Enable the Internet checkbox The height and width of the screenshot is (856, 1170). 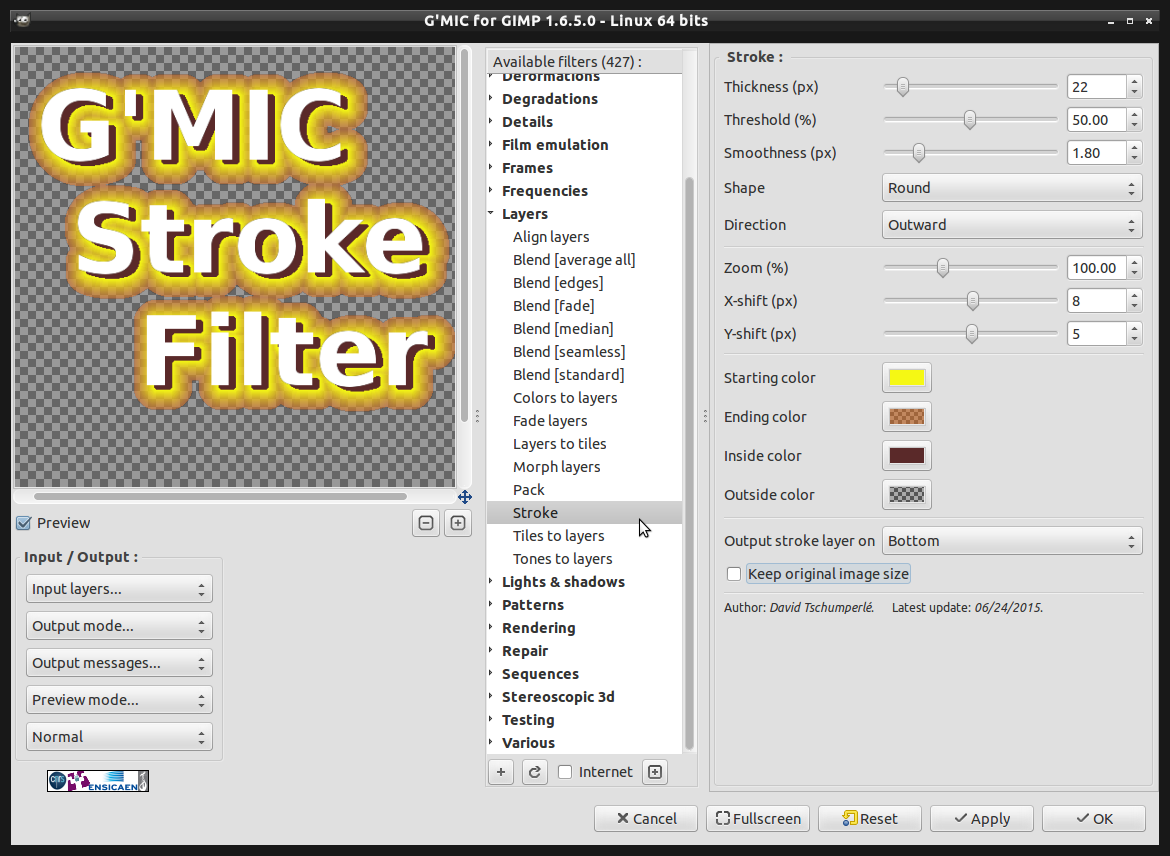566,772
